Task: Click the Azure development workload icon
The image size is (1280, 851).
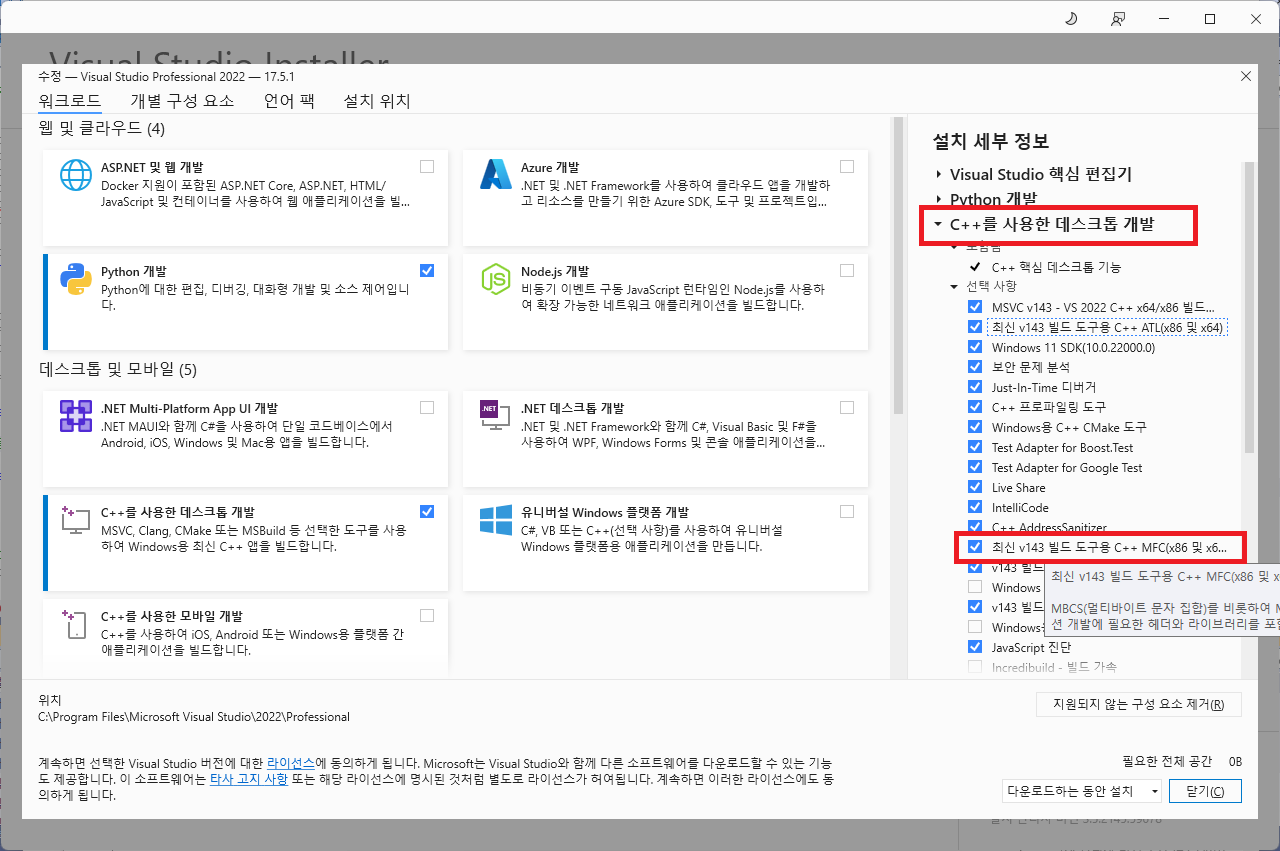Action: tap(496, 176)
